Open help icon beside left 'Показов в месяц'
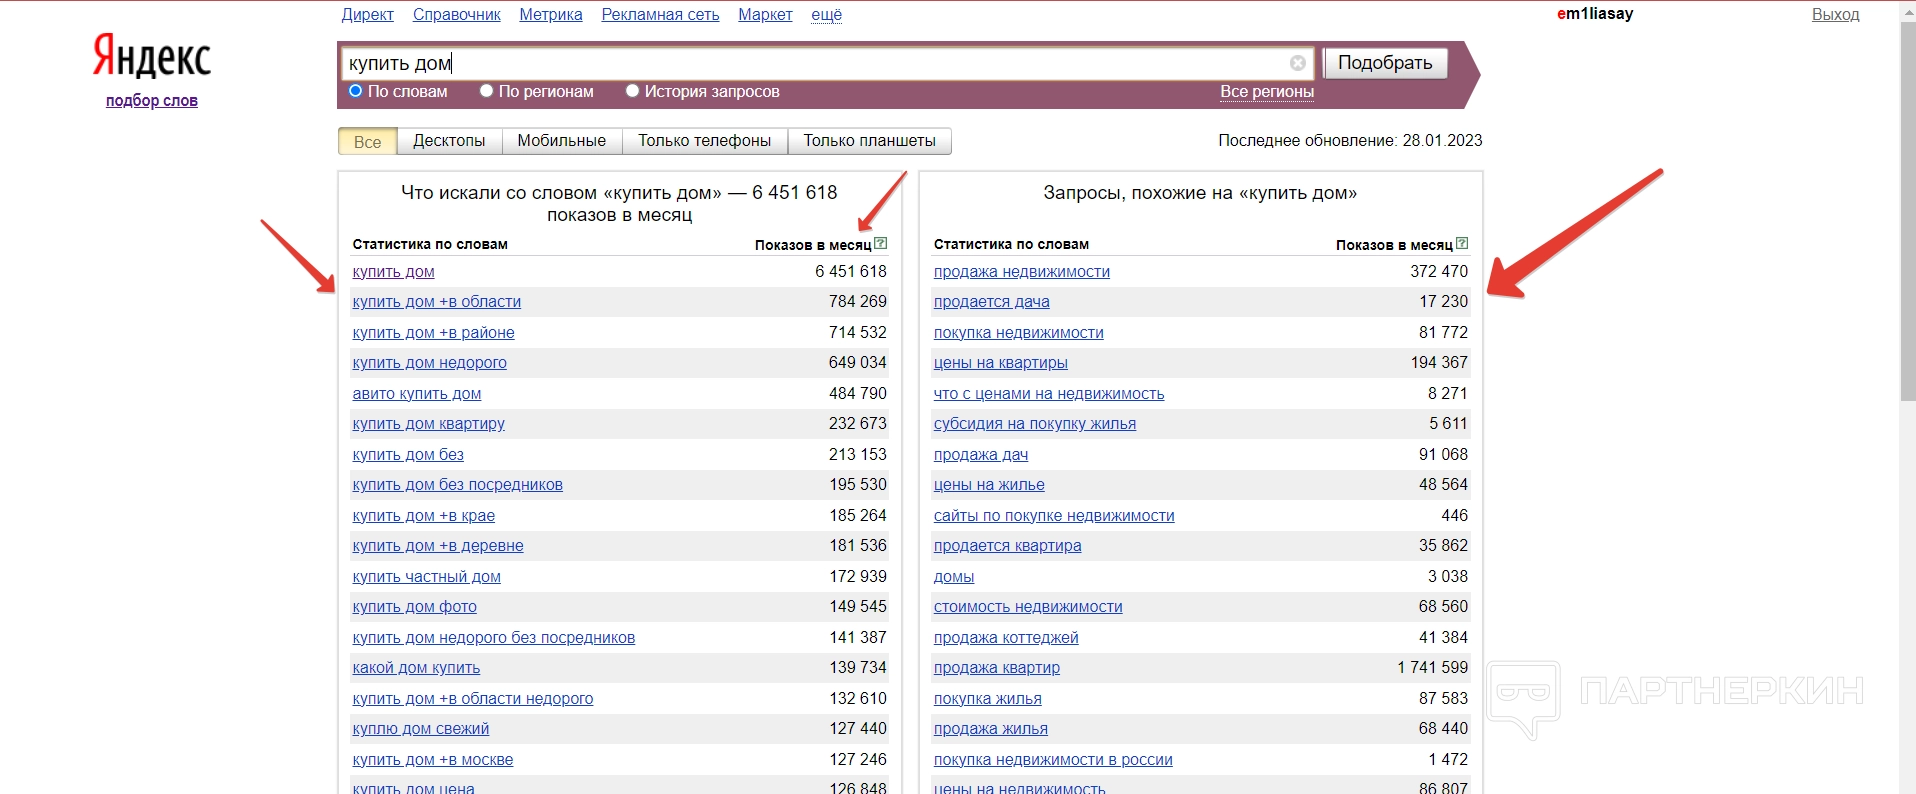1916x794 pixels. tap(880, 243)
